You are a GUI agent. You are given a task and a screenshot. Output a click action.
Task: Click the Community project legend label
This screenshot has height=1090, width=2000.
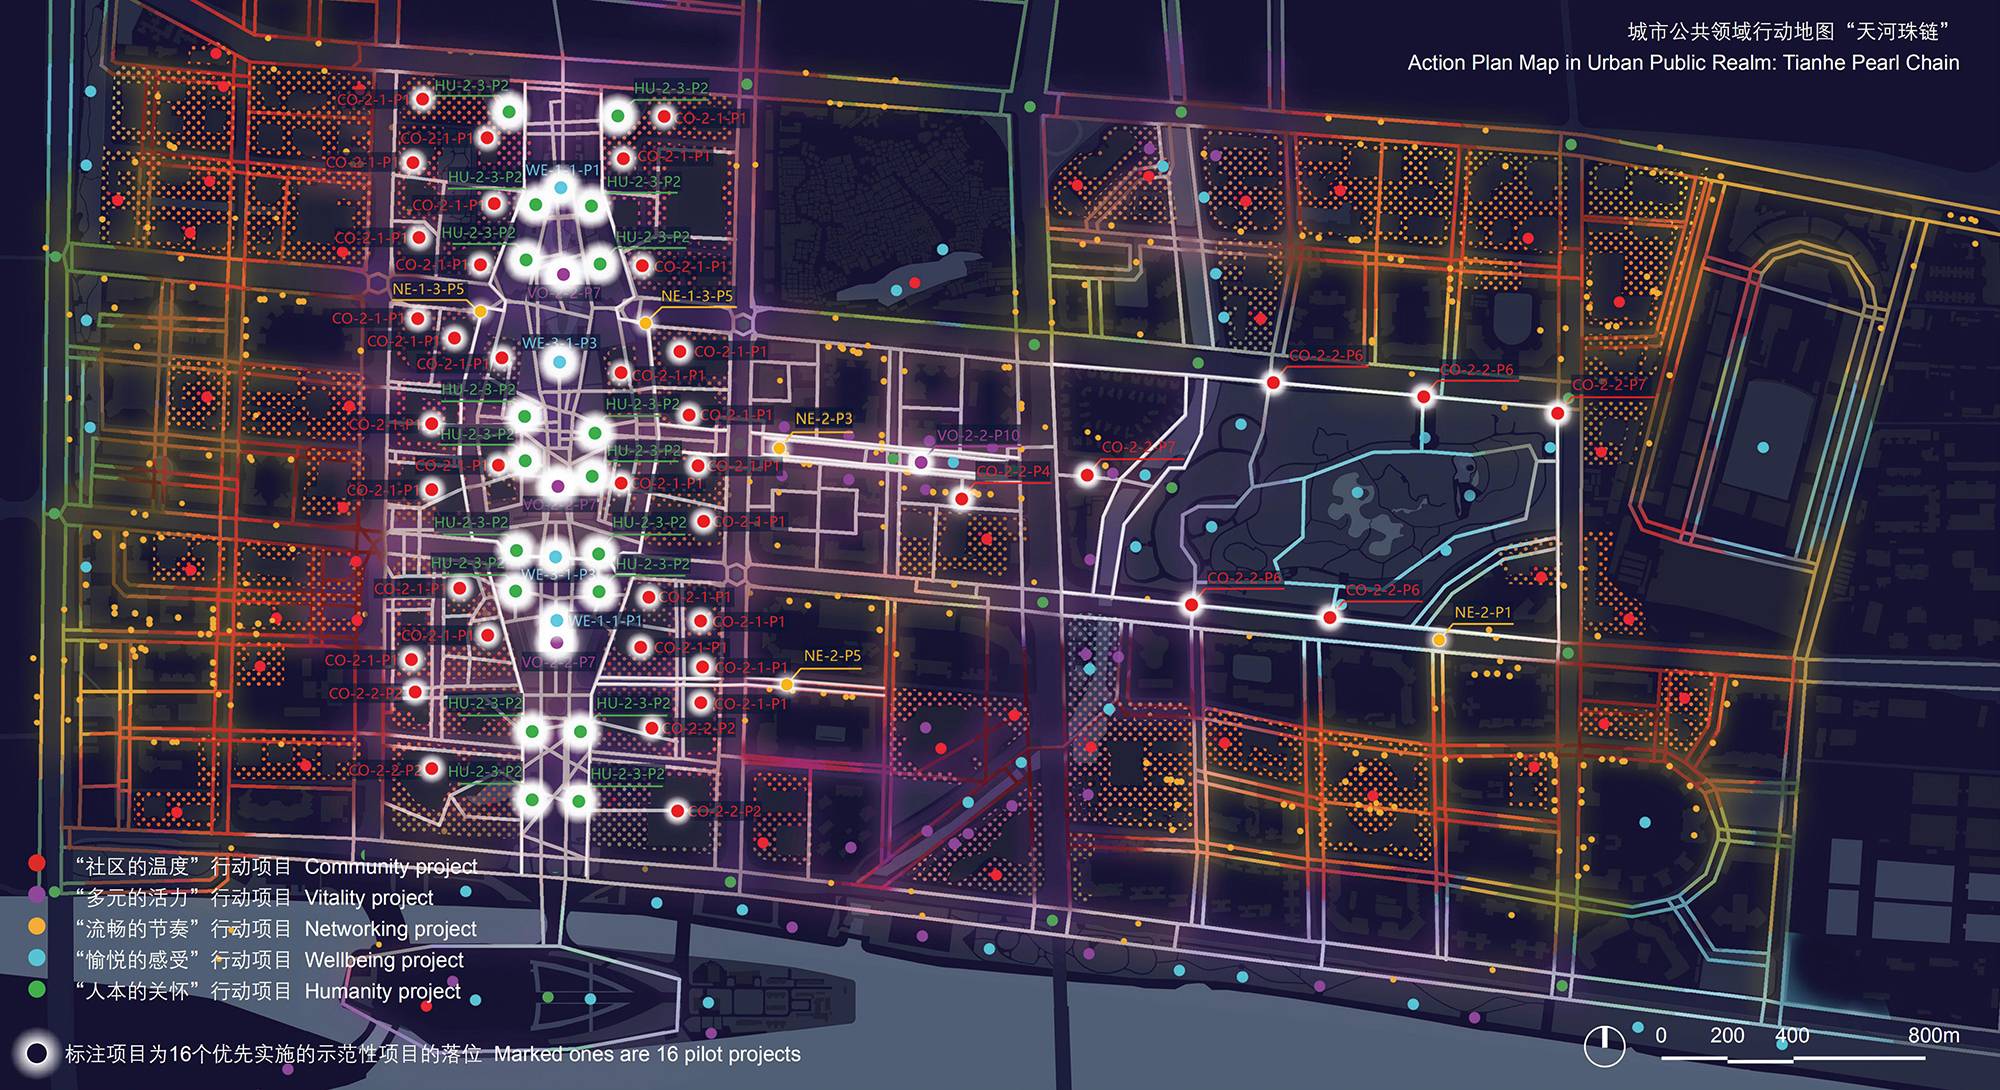pos(390,866)
